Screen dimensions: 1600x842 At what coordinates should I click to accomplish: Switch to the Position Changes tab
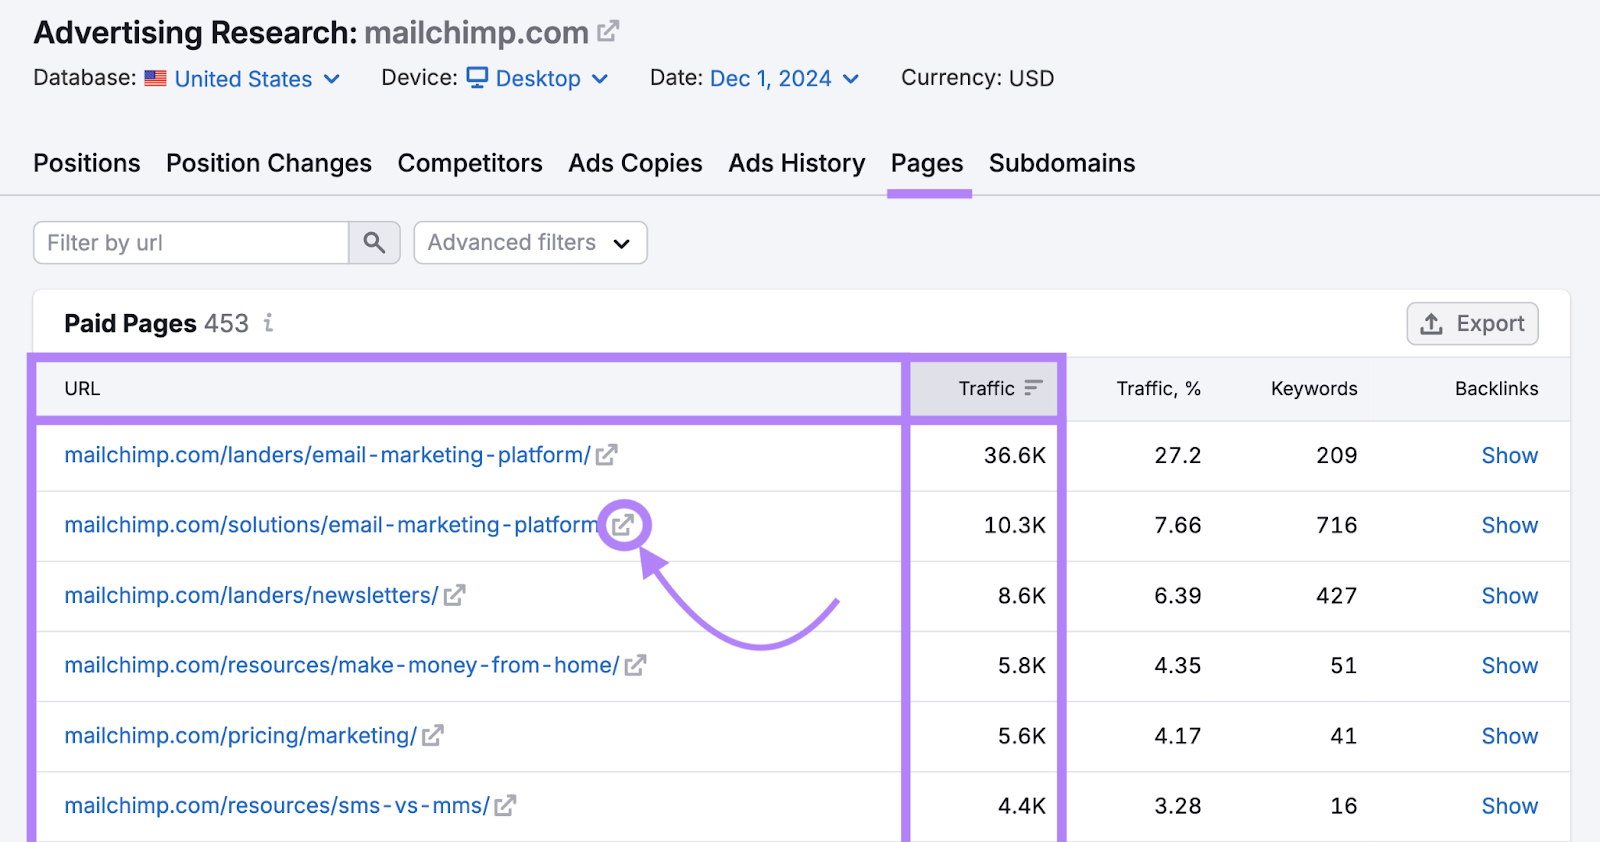coord(269,163)
